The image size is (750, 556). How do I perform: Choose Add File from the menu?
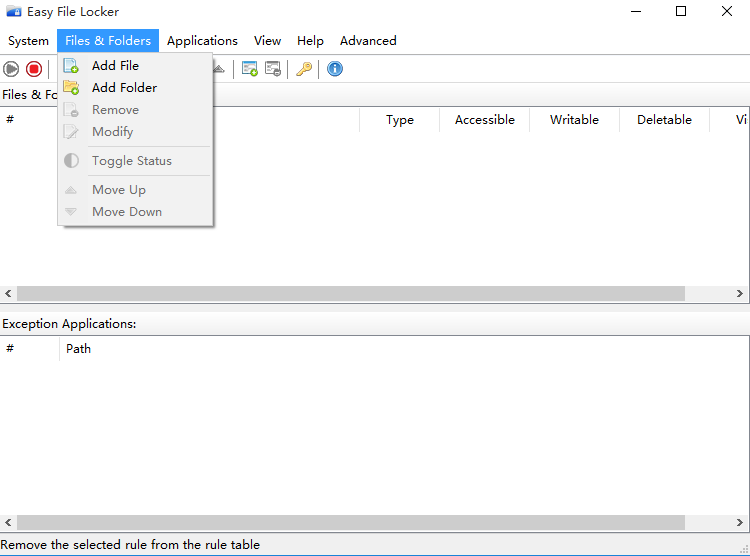(115, 66)
